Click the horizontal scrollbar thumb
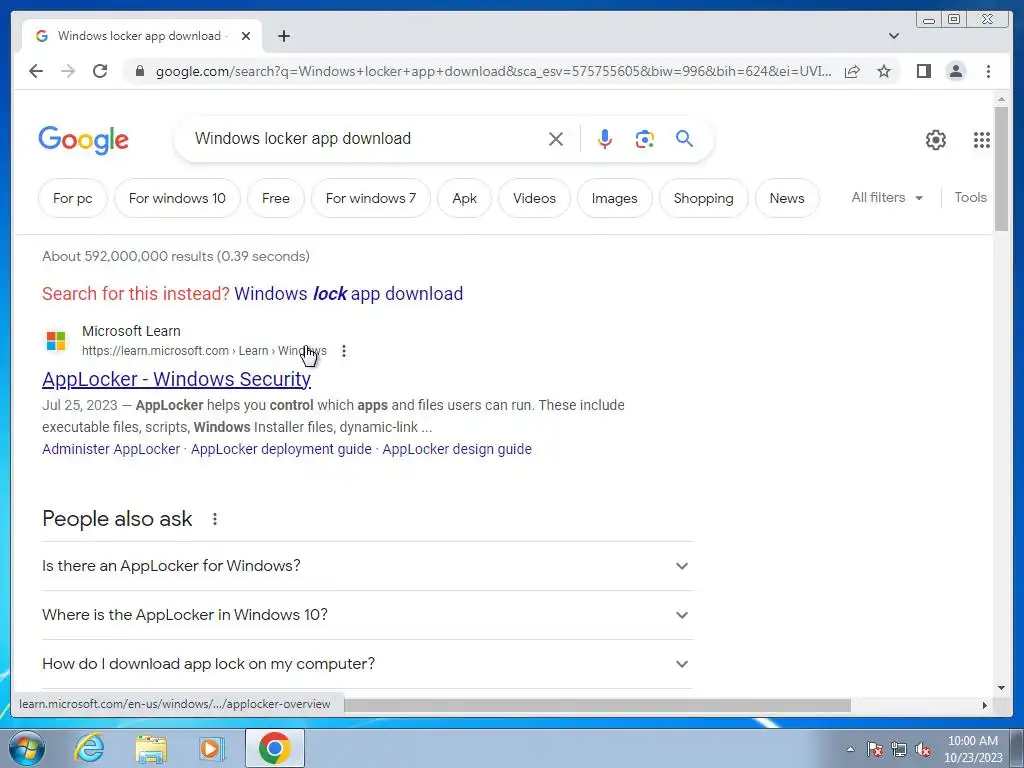 [598, 705]
